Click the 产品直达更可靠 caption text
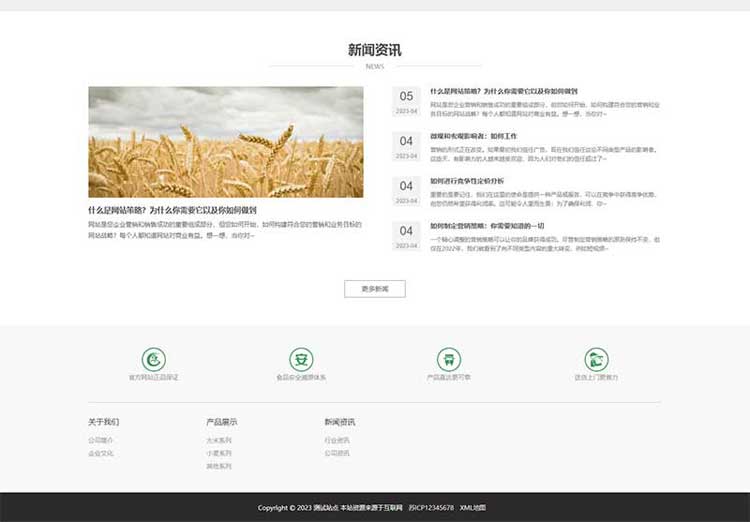750x522 pixels. (x=449, y=378)
